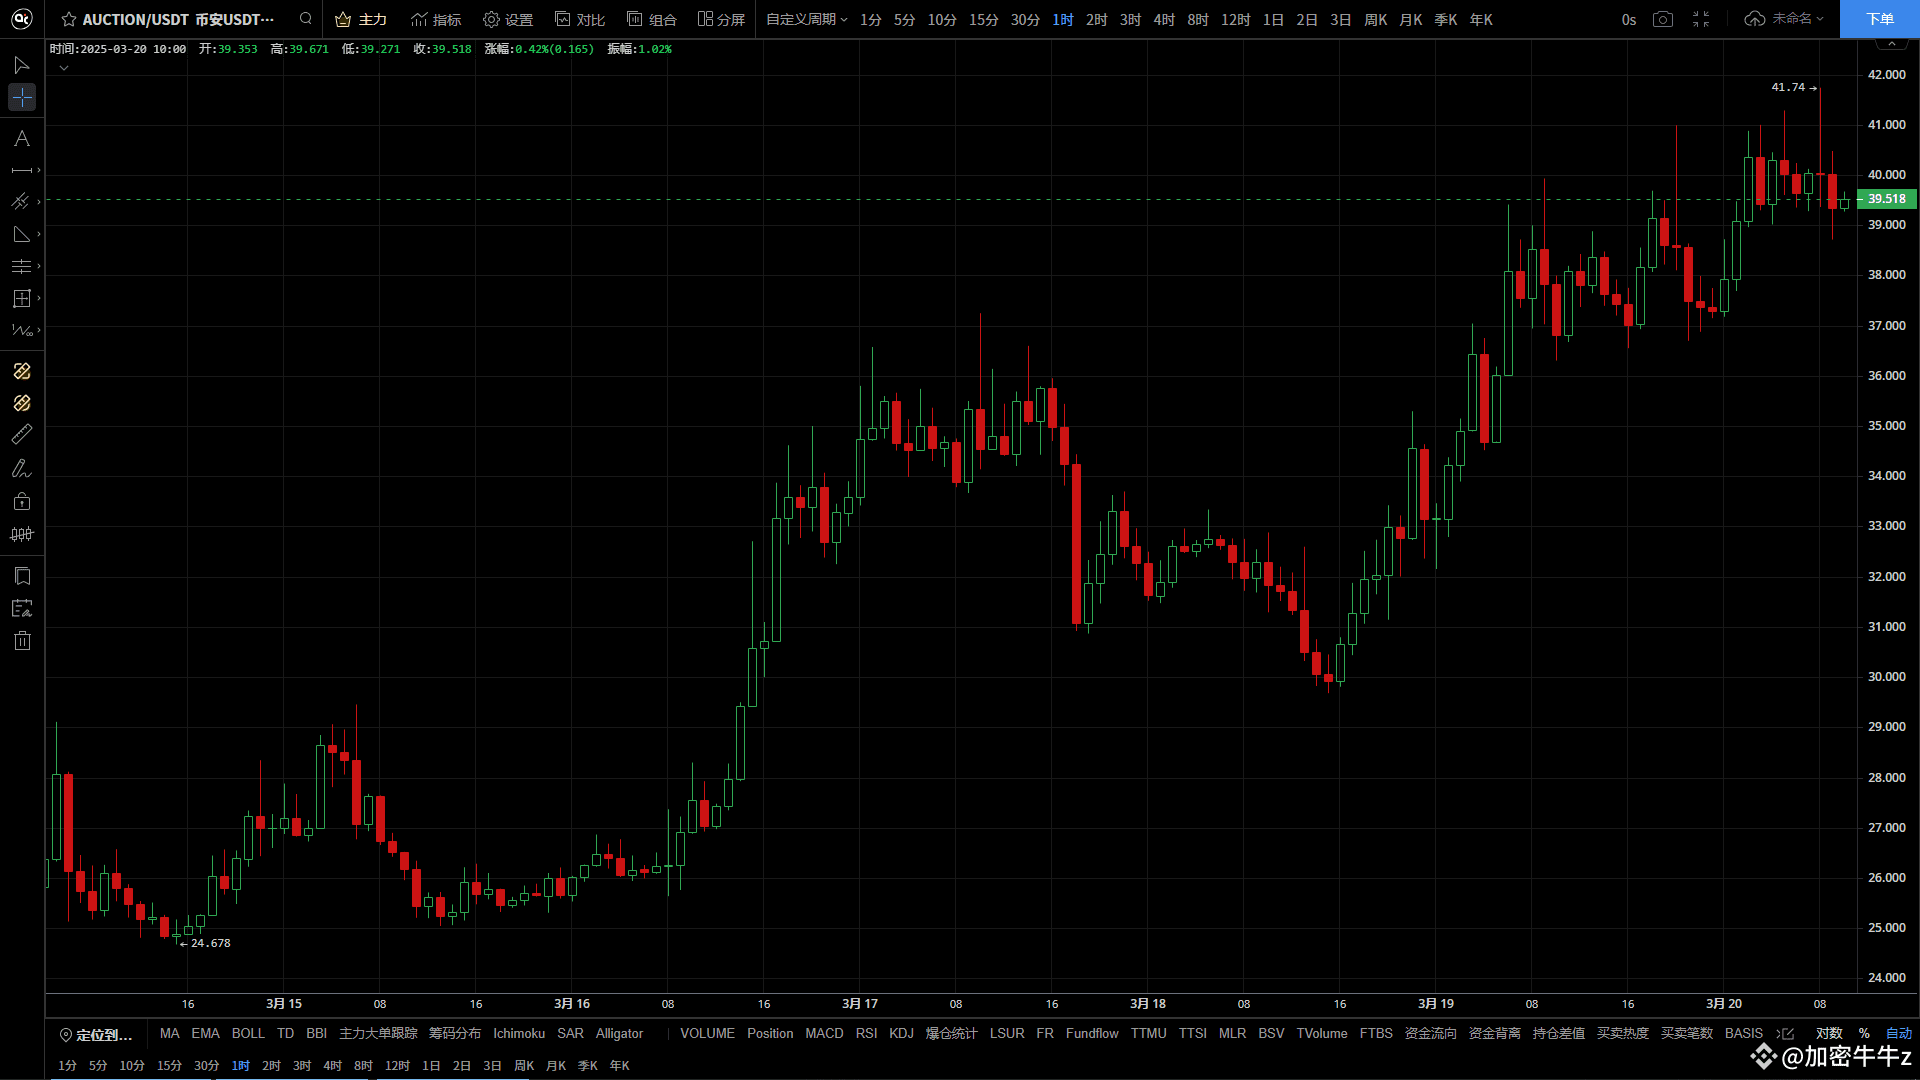Select the freehand brush tool
Screen dimensions: 1920x1080
point(21,468)
